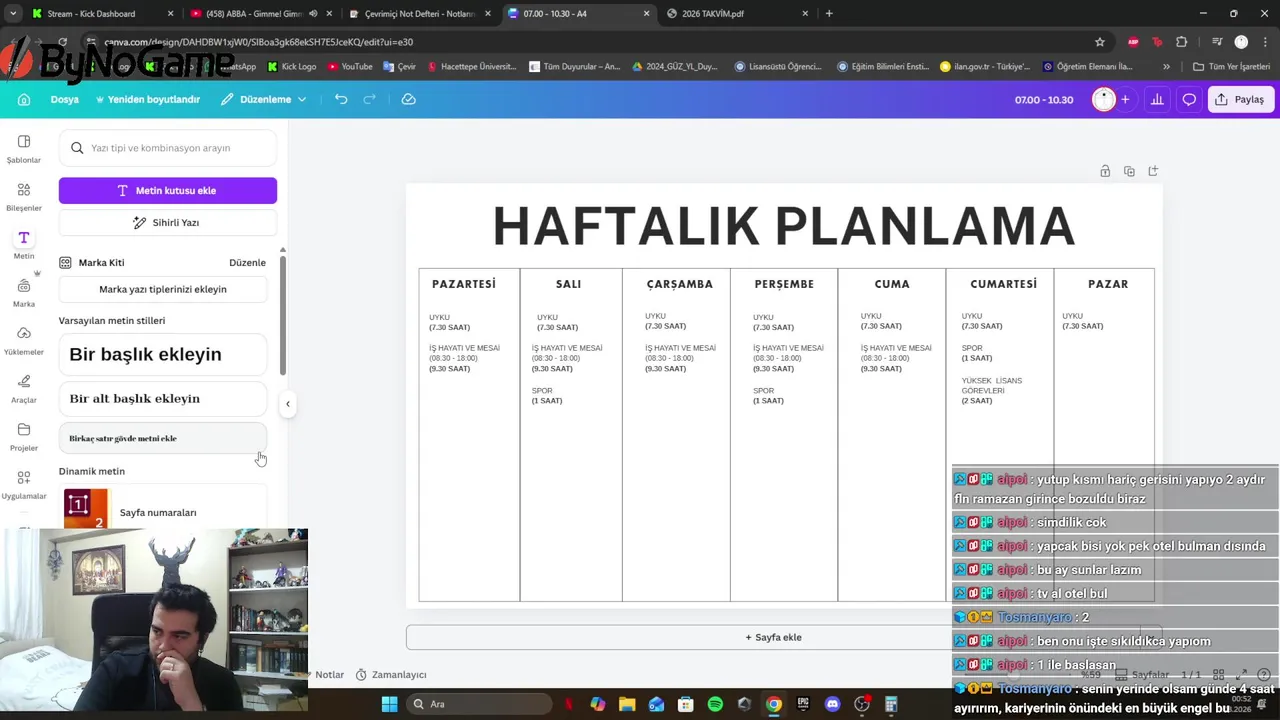
Task: Open the Notlar panel
Action: 329,675
